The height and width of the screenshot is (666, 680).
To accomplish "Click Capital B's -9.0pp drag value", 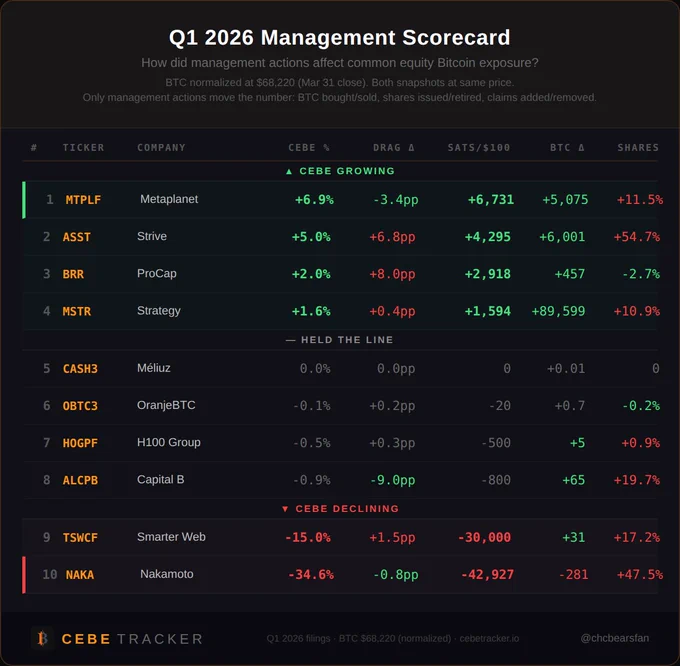I will tap(392, 480).
